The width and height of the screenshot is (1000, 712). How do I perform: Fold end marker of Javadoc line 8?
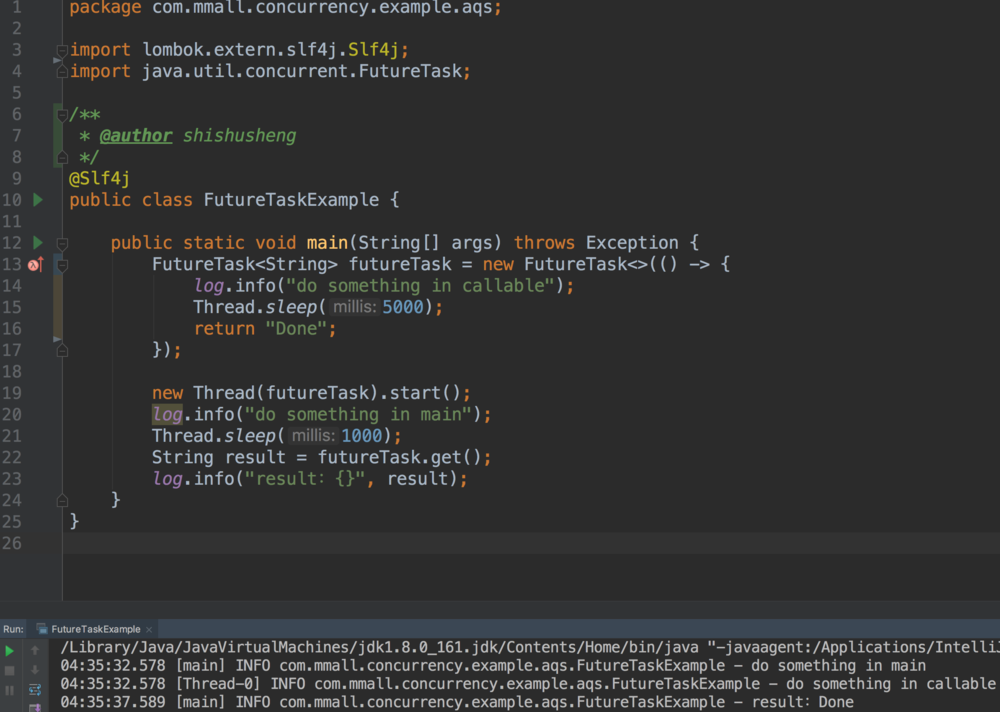point(62,158)
